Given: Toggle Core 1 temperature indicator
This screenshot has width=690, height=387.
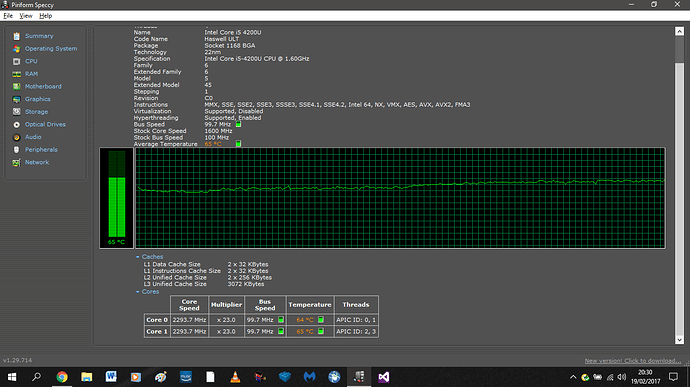Looking at the screenshot, I should click(321, 331).
